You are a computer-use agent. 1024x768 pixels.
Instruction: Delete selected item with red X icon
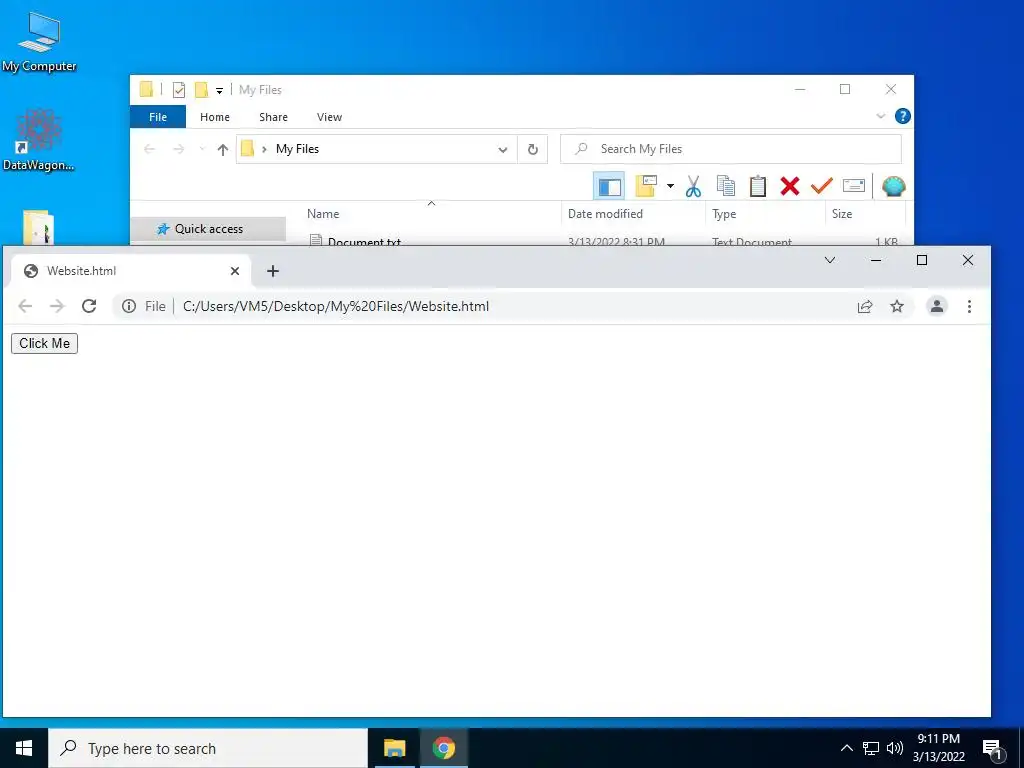790,186
